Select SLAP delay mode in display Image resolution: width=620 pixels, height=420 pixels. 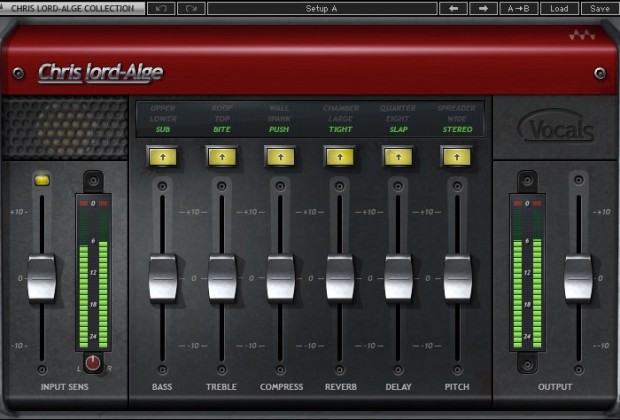click(399, 129)
